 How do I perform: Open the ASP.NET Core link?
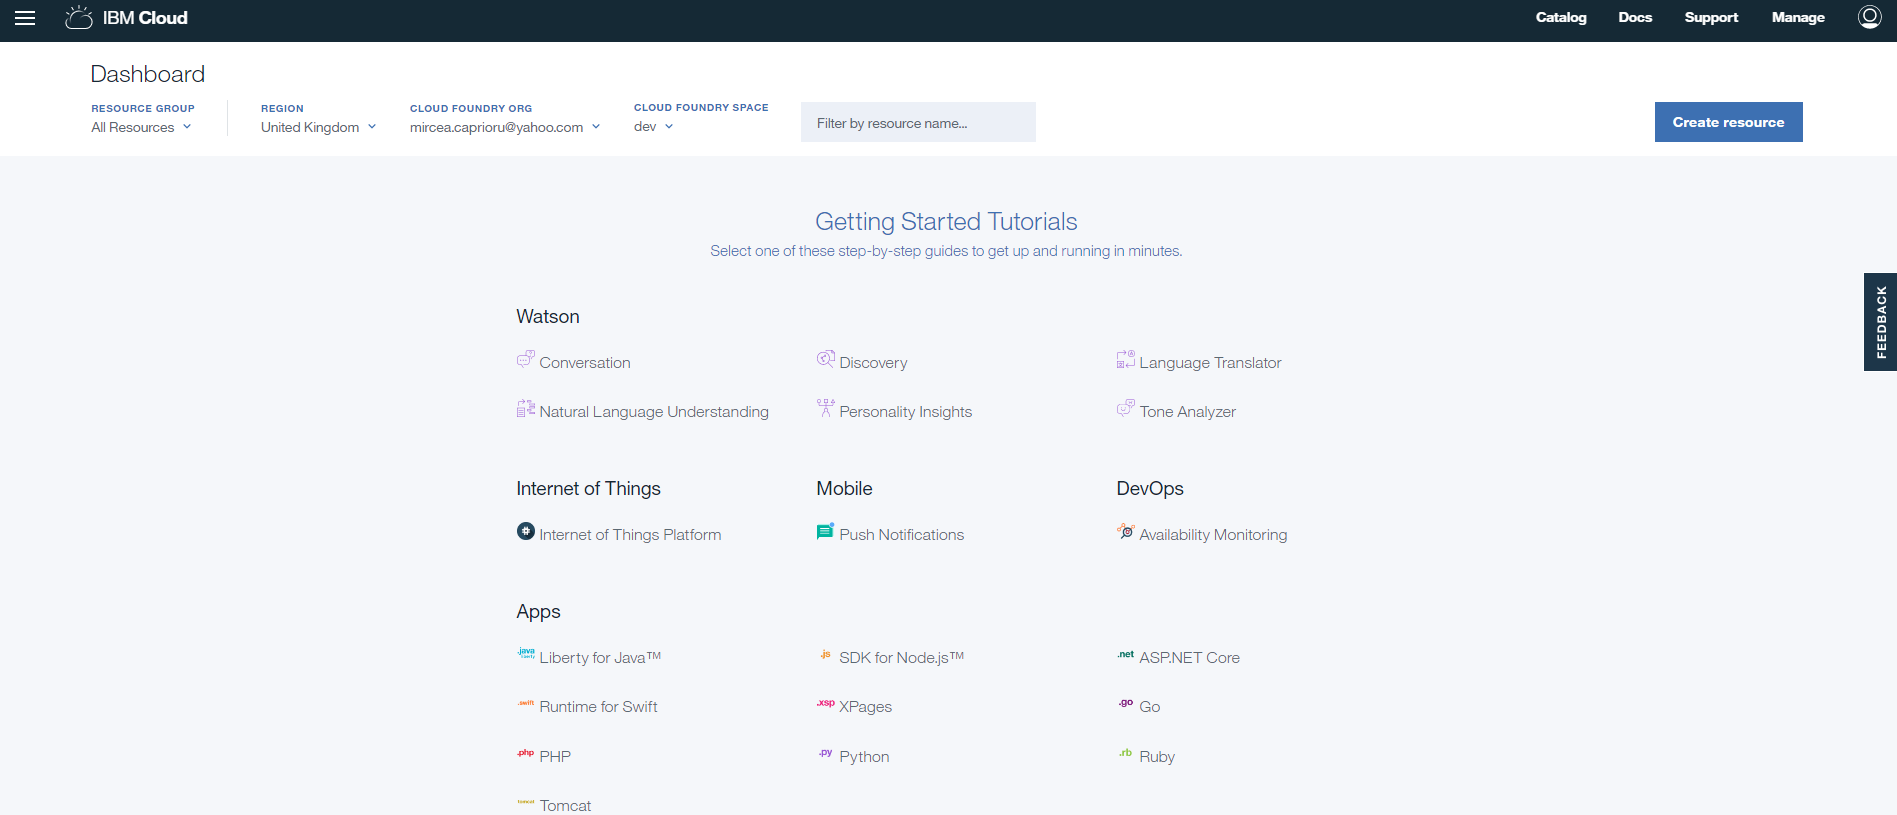1189,658
